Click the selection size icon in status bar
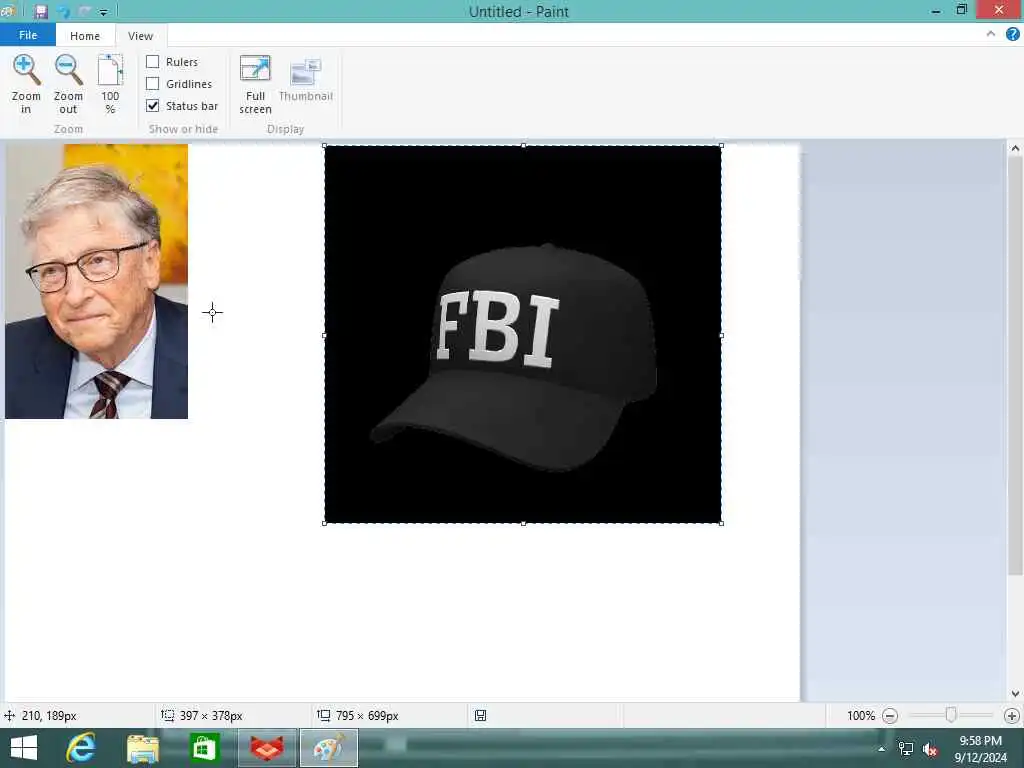The image size is (1024, 768). tap(168, 716)
